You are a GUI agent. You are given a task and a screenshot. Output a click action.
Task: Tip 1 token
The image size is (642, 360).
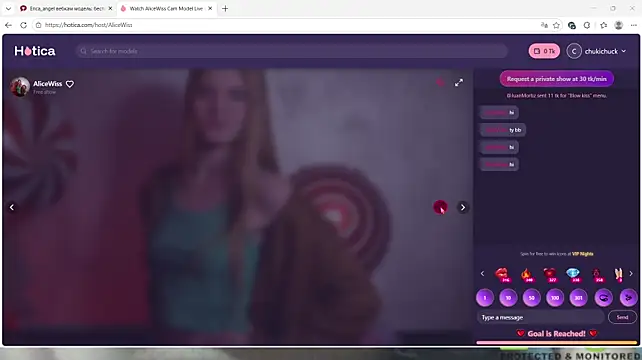(x=485, y=298)
